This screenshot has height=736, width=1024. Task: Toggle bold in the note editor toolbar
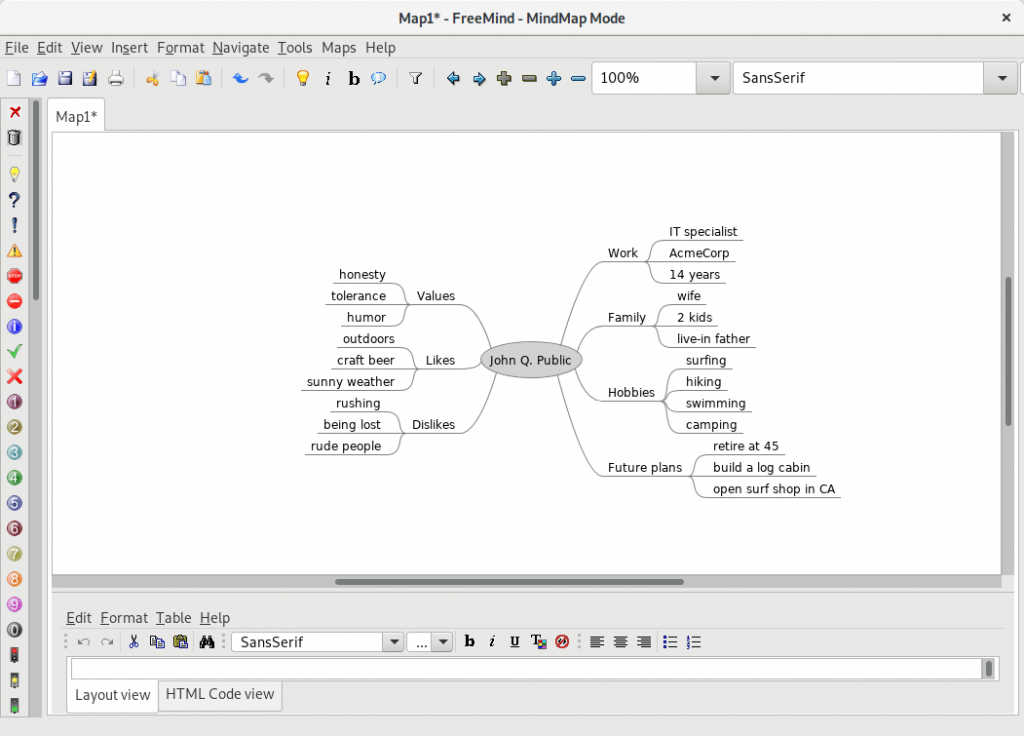coord(469,642)
